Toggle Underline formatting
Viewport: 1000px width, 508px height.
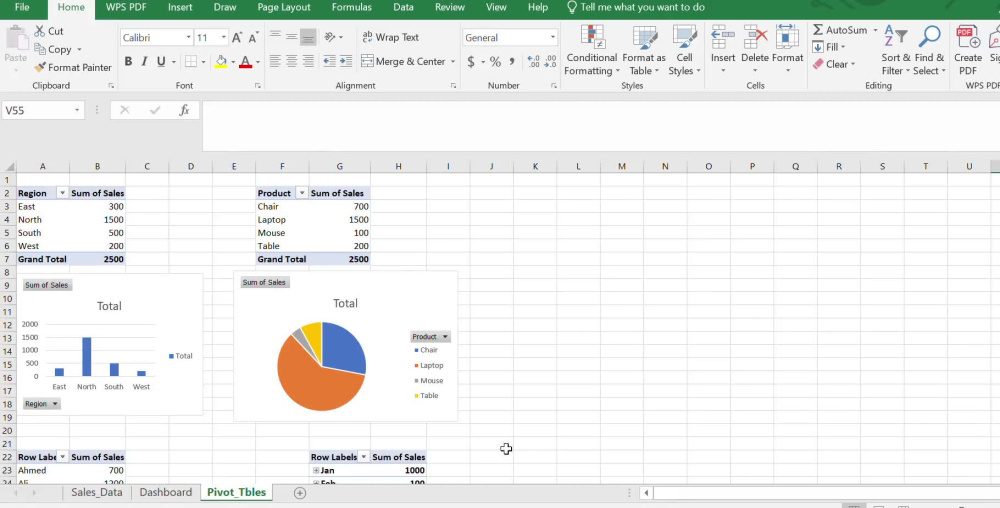[x=161, y=61]
